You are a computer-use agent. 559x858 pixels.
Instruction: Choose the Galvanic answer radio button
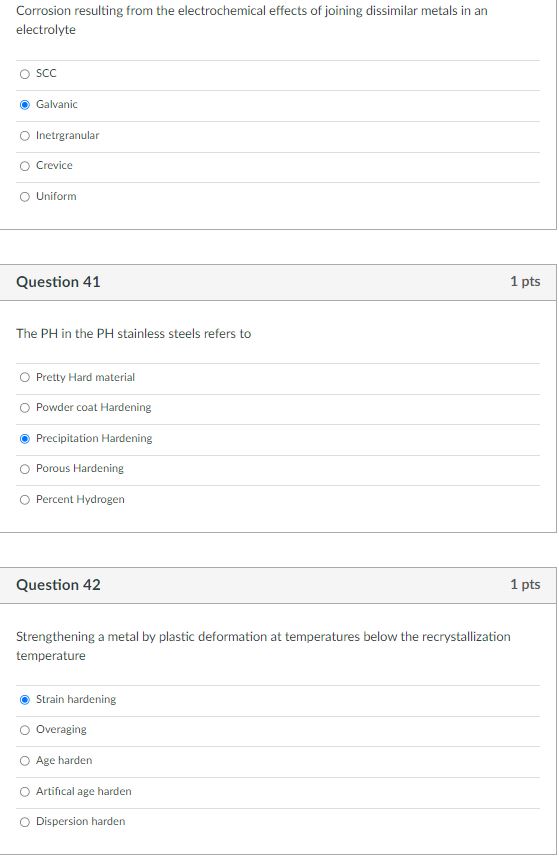(x=25, y=105)
